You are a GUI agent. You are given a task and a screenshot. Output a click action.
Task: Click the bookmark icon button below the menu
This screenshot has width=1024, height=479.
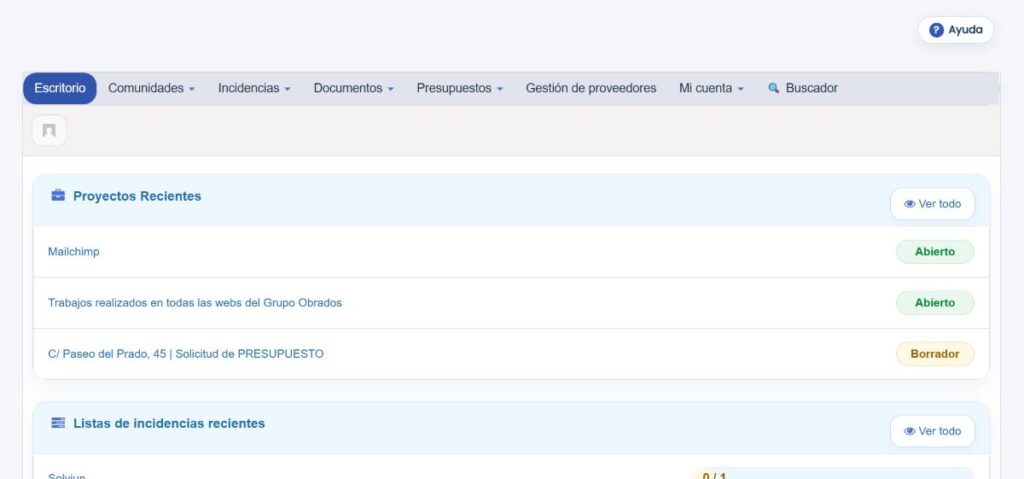pyautogui.click(x=49, y=131)
